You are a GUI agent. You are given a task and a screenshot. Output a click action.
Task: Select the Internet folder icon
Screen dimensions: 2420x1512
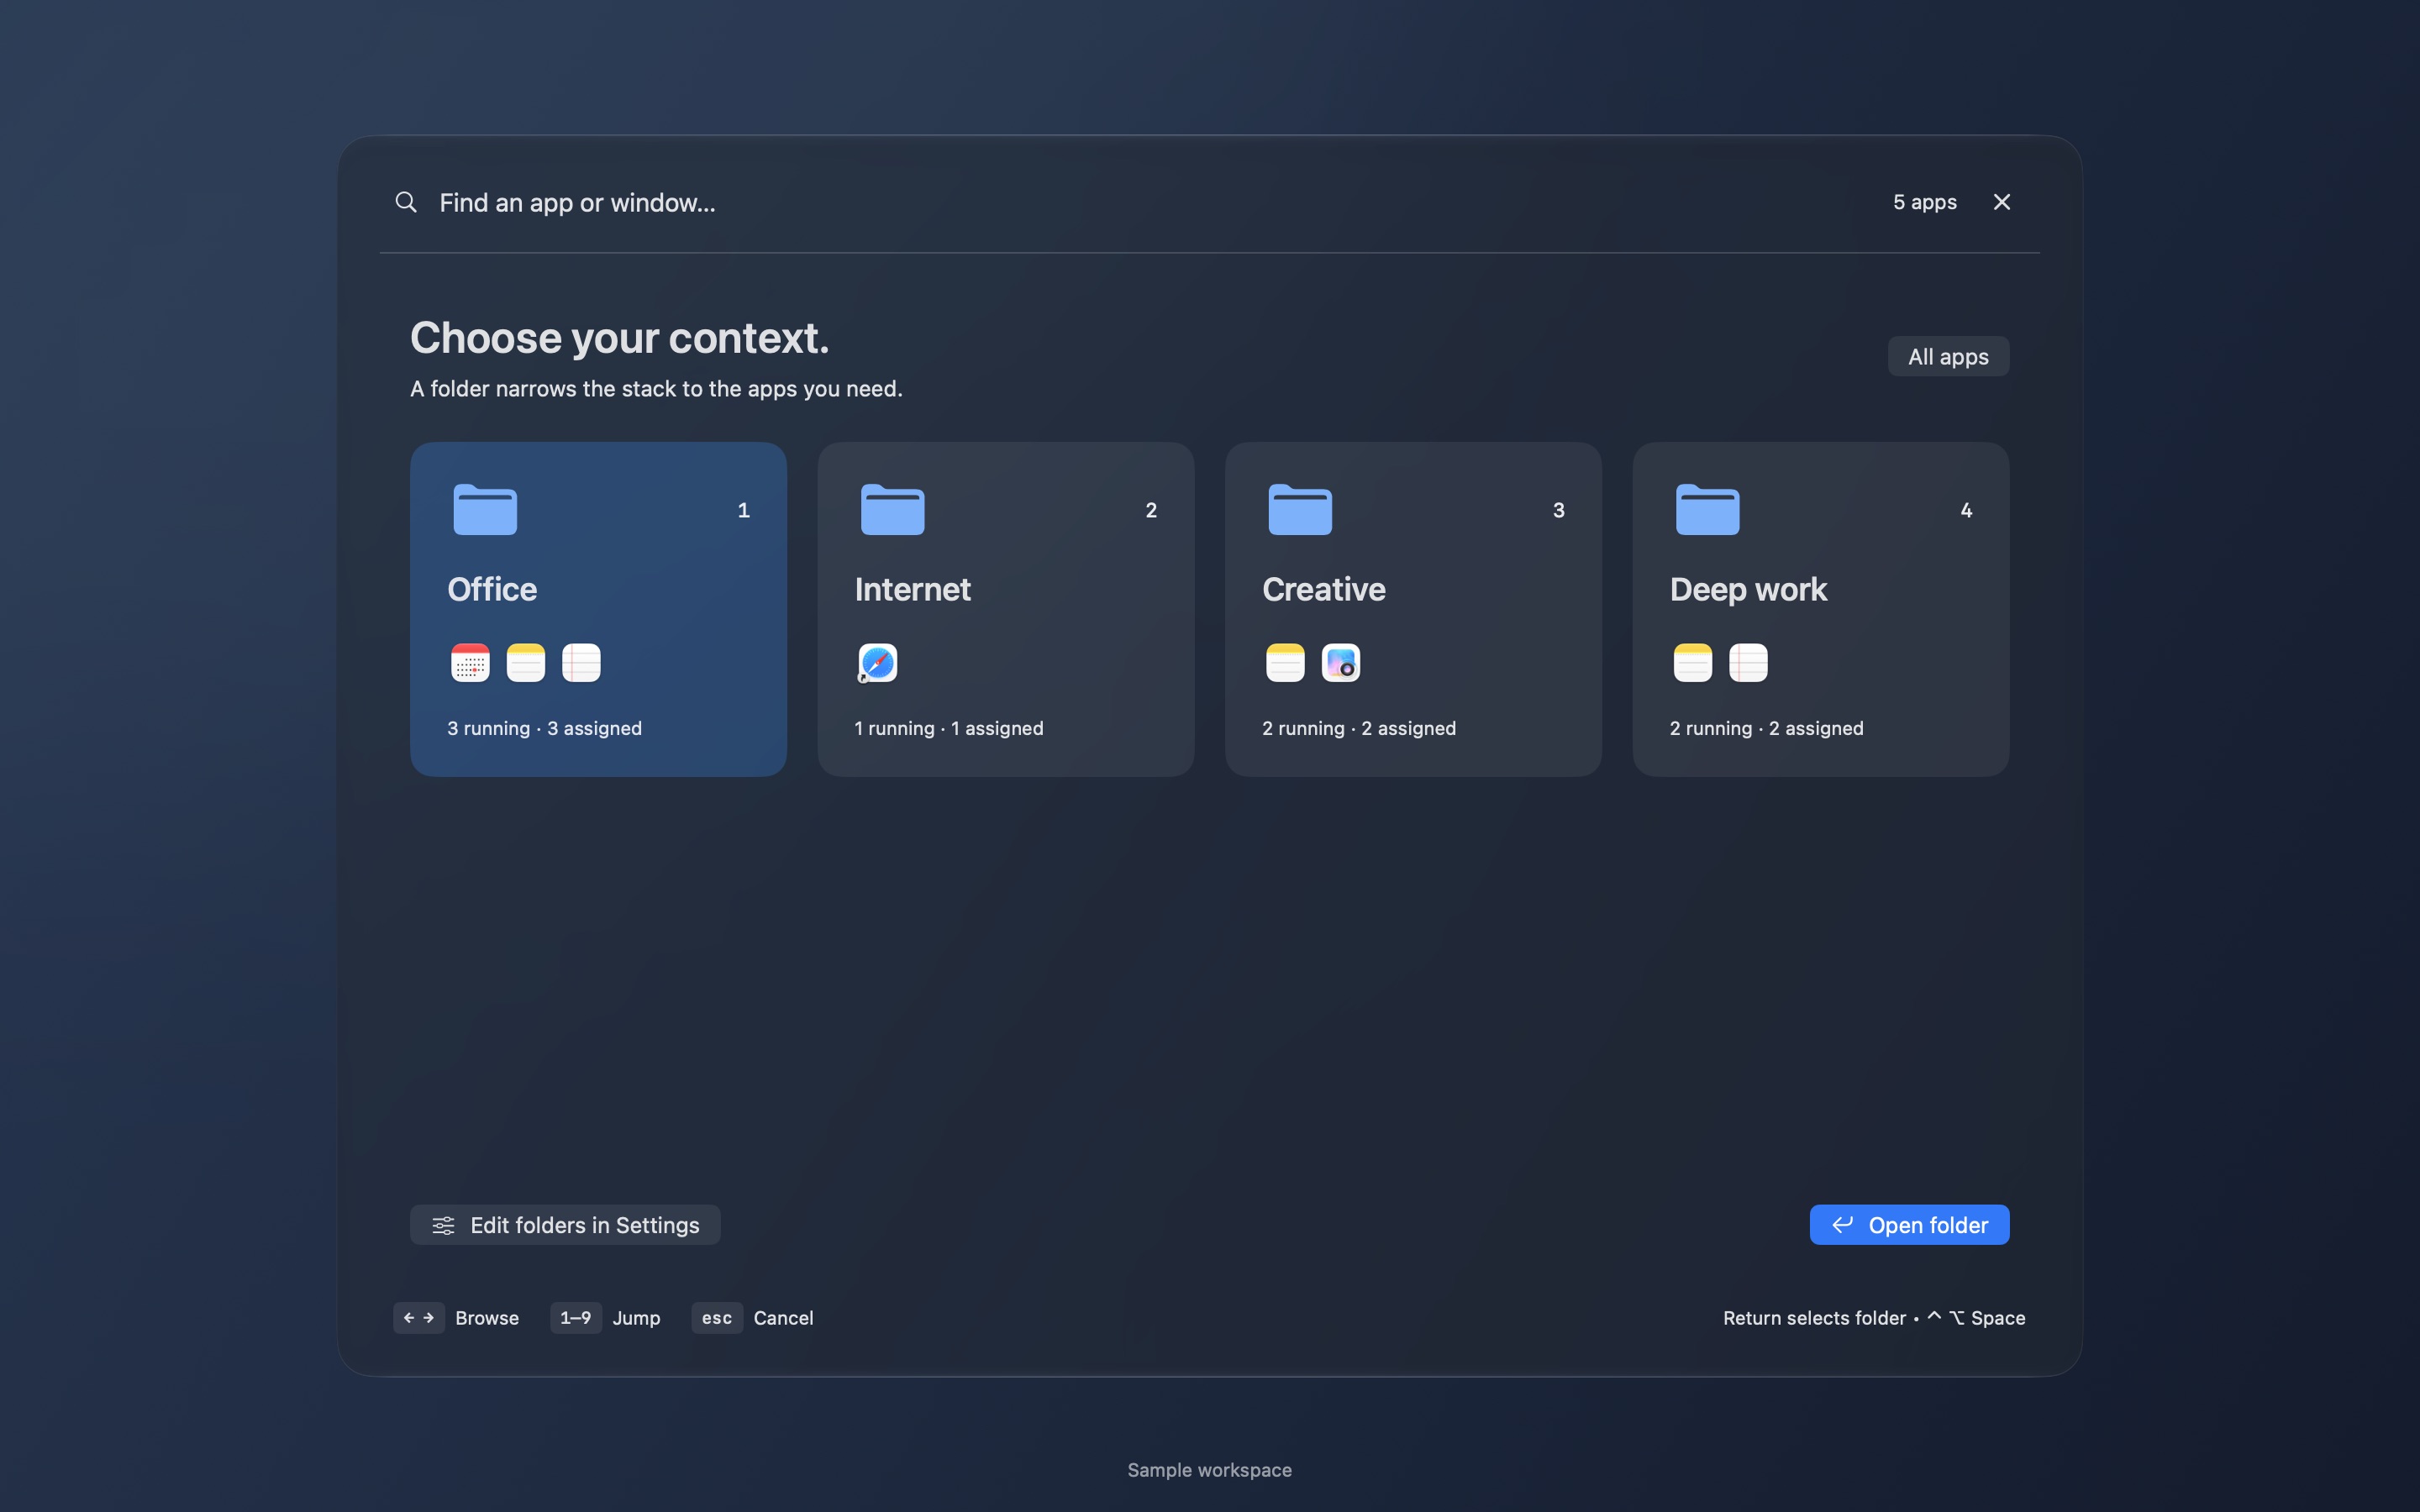[x=893, y=509]
